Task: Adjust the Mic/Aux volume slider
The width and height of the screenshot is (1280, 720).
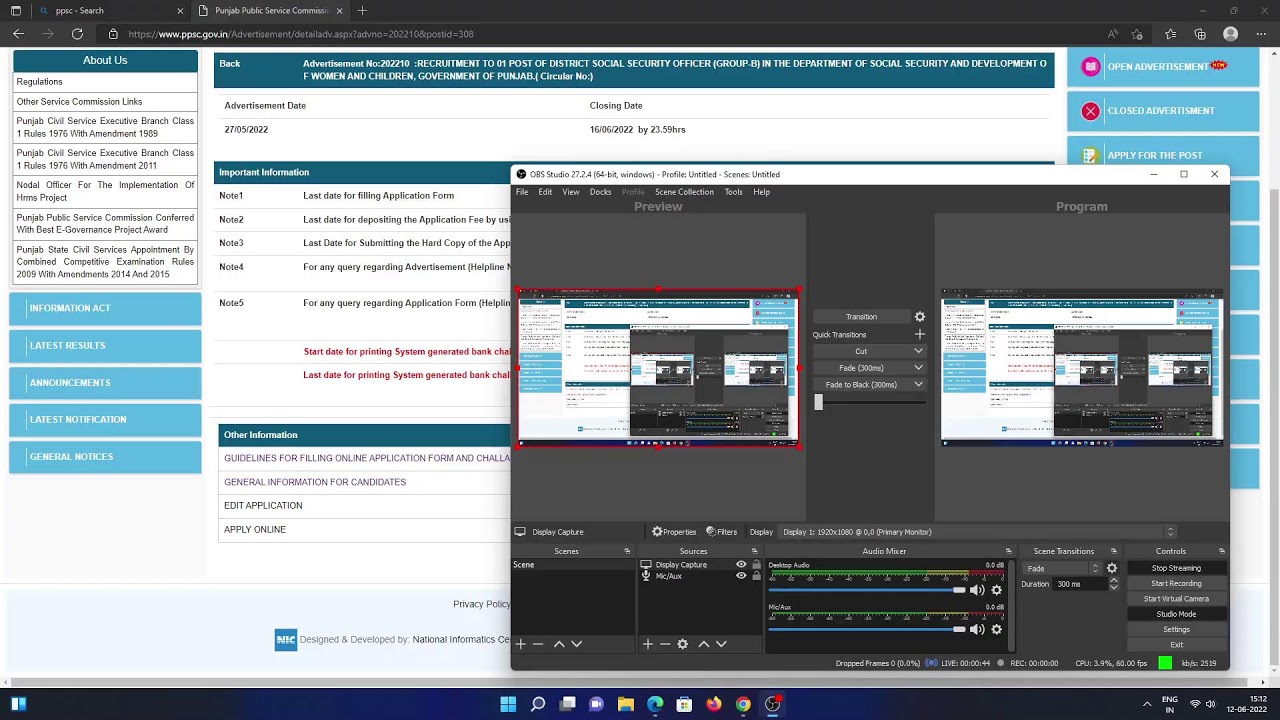Action: pos(867,629)
